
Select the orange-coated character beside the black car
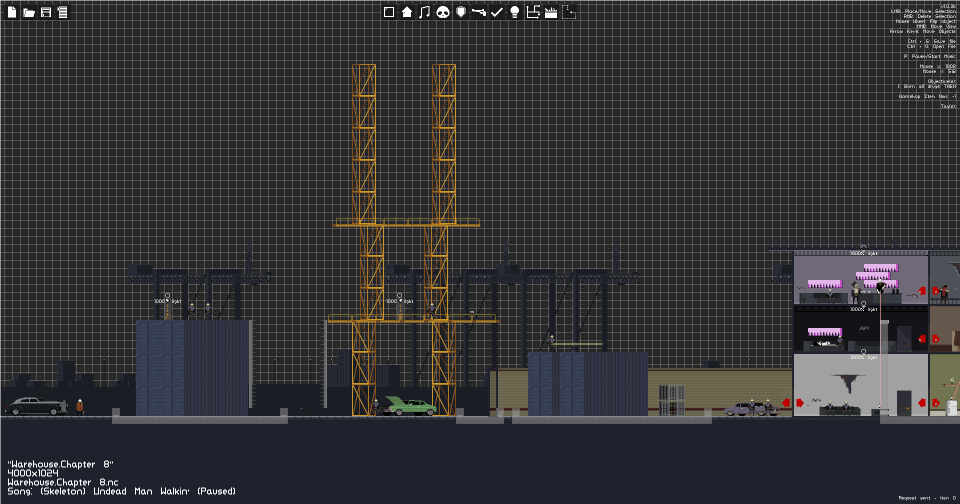pos(80,407)
